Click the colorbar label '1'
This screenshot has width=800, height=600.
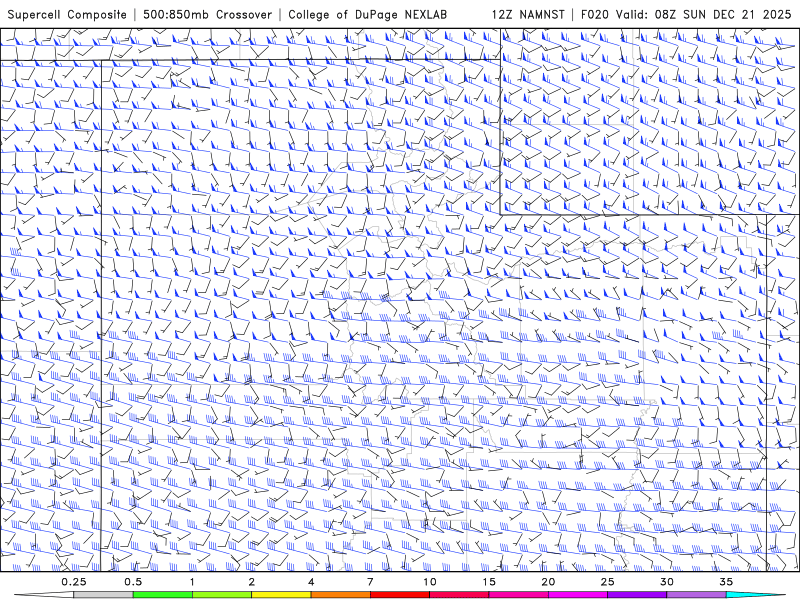click(x=192, y=582)
